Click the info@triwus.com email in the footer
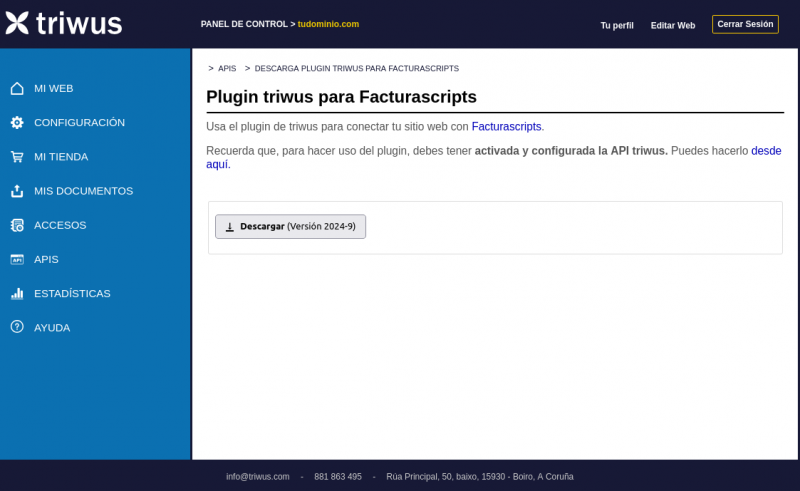 258,477
